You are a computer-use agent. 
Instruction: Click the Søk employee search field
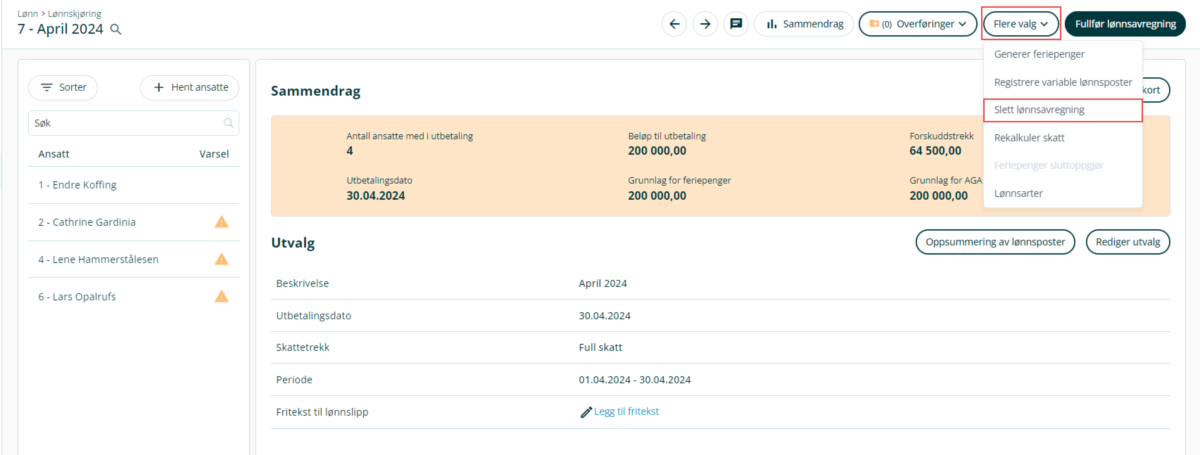tap(125, 123)
